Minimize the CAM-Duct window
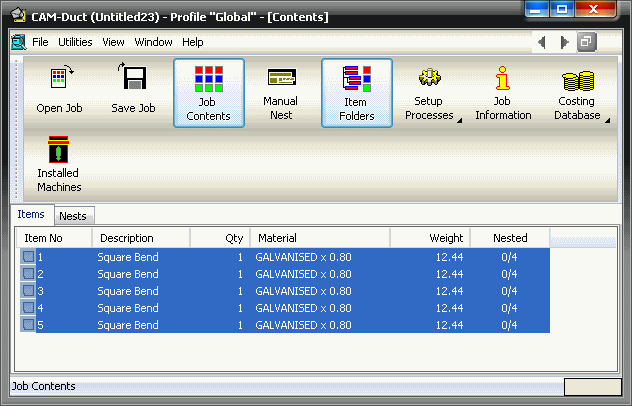This screenshot has width=632, height=406. tap(536, 9)
